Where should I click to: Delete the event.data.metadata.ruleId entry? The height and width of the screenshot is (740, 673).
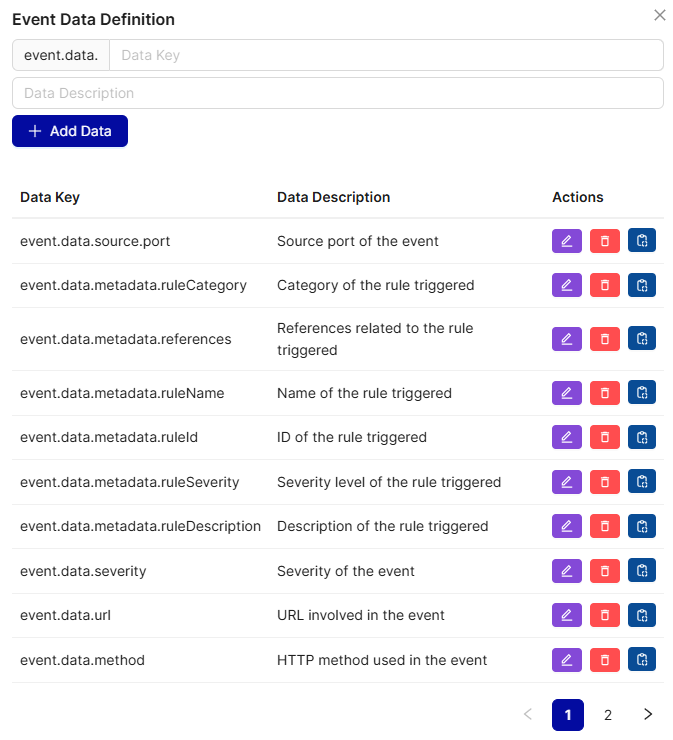point(604,437)
